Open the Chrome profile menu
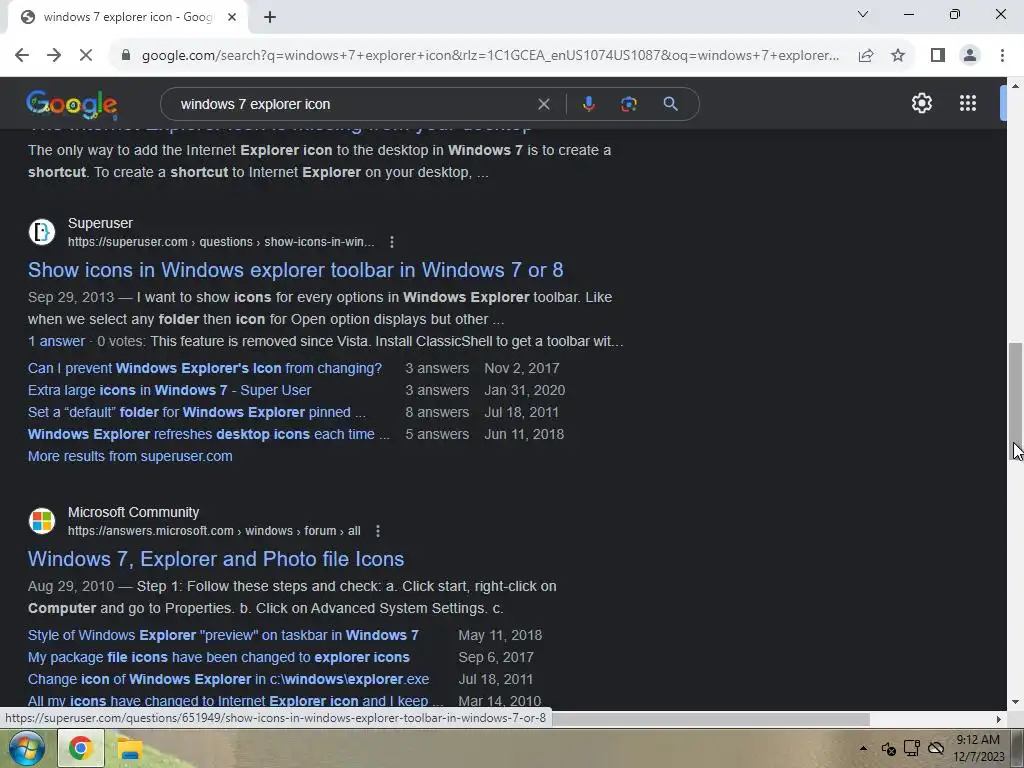1024x768 pixels. coord(970,56)
